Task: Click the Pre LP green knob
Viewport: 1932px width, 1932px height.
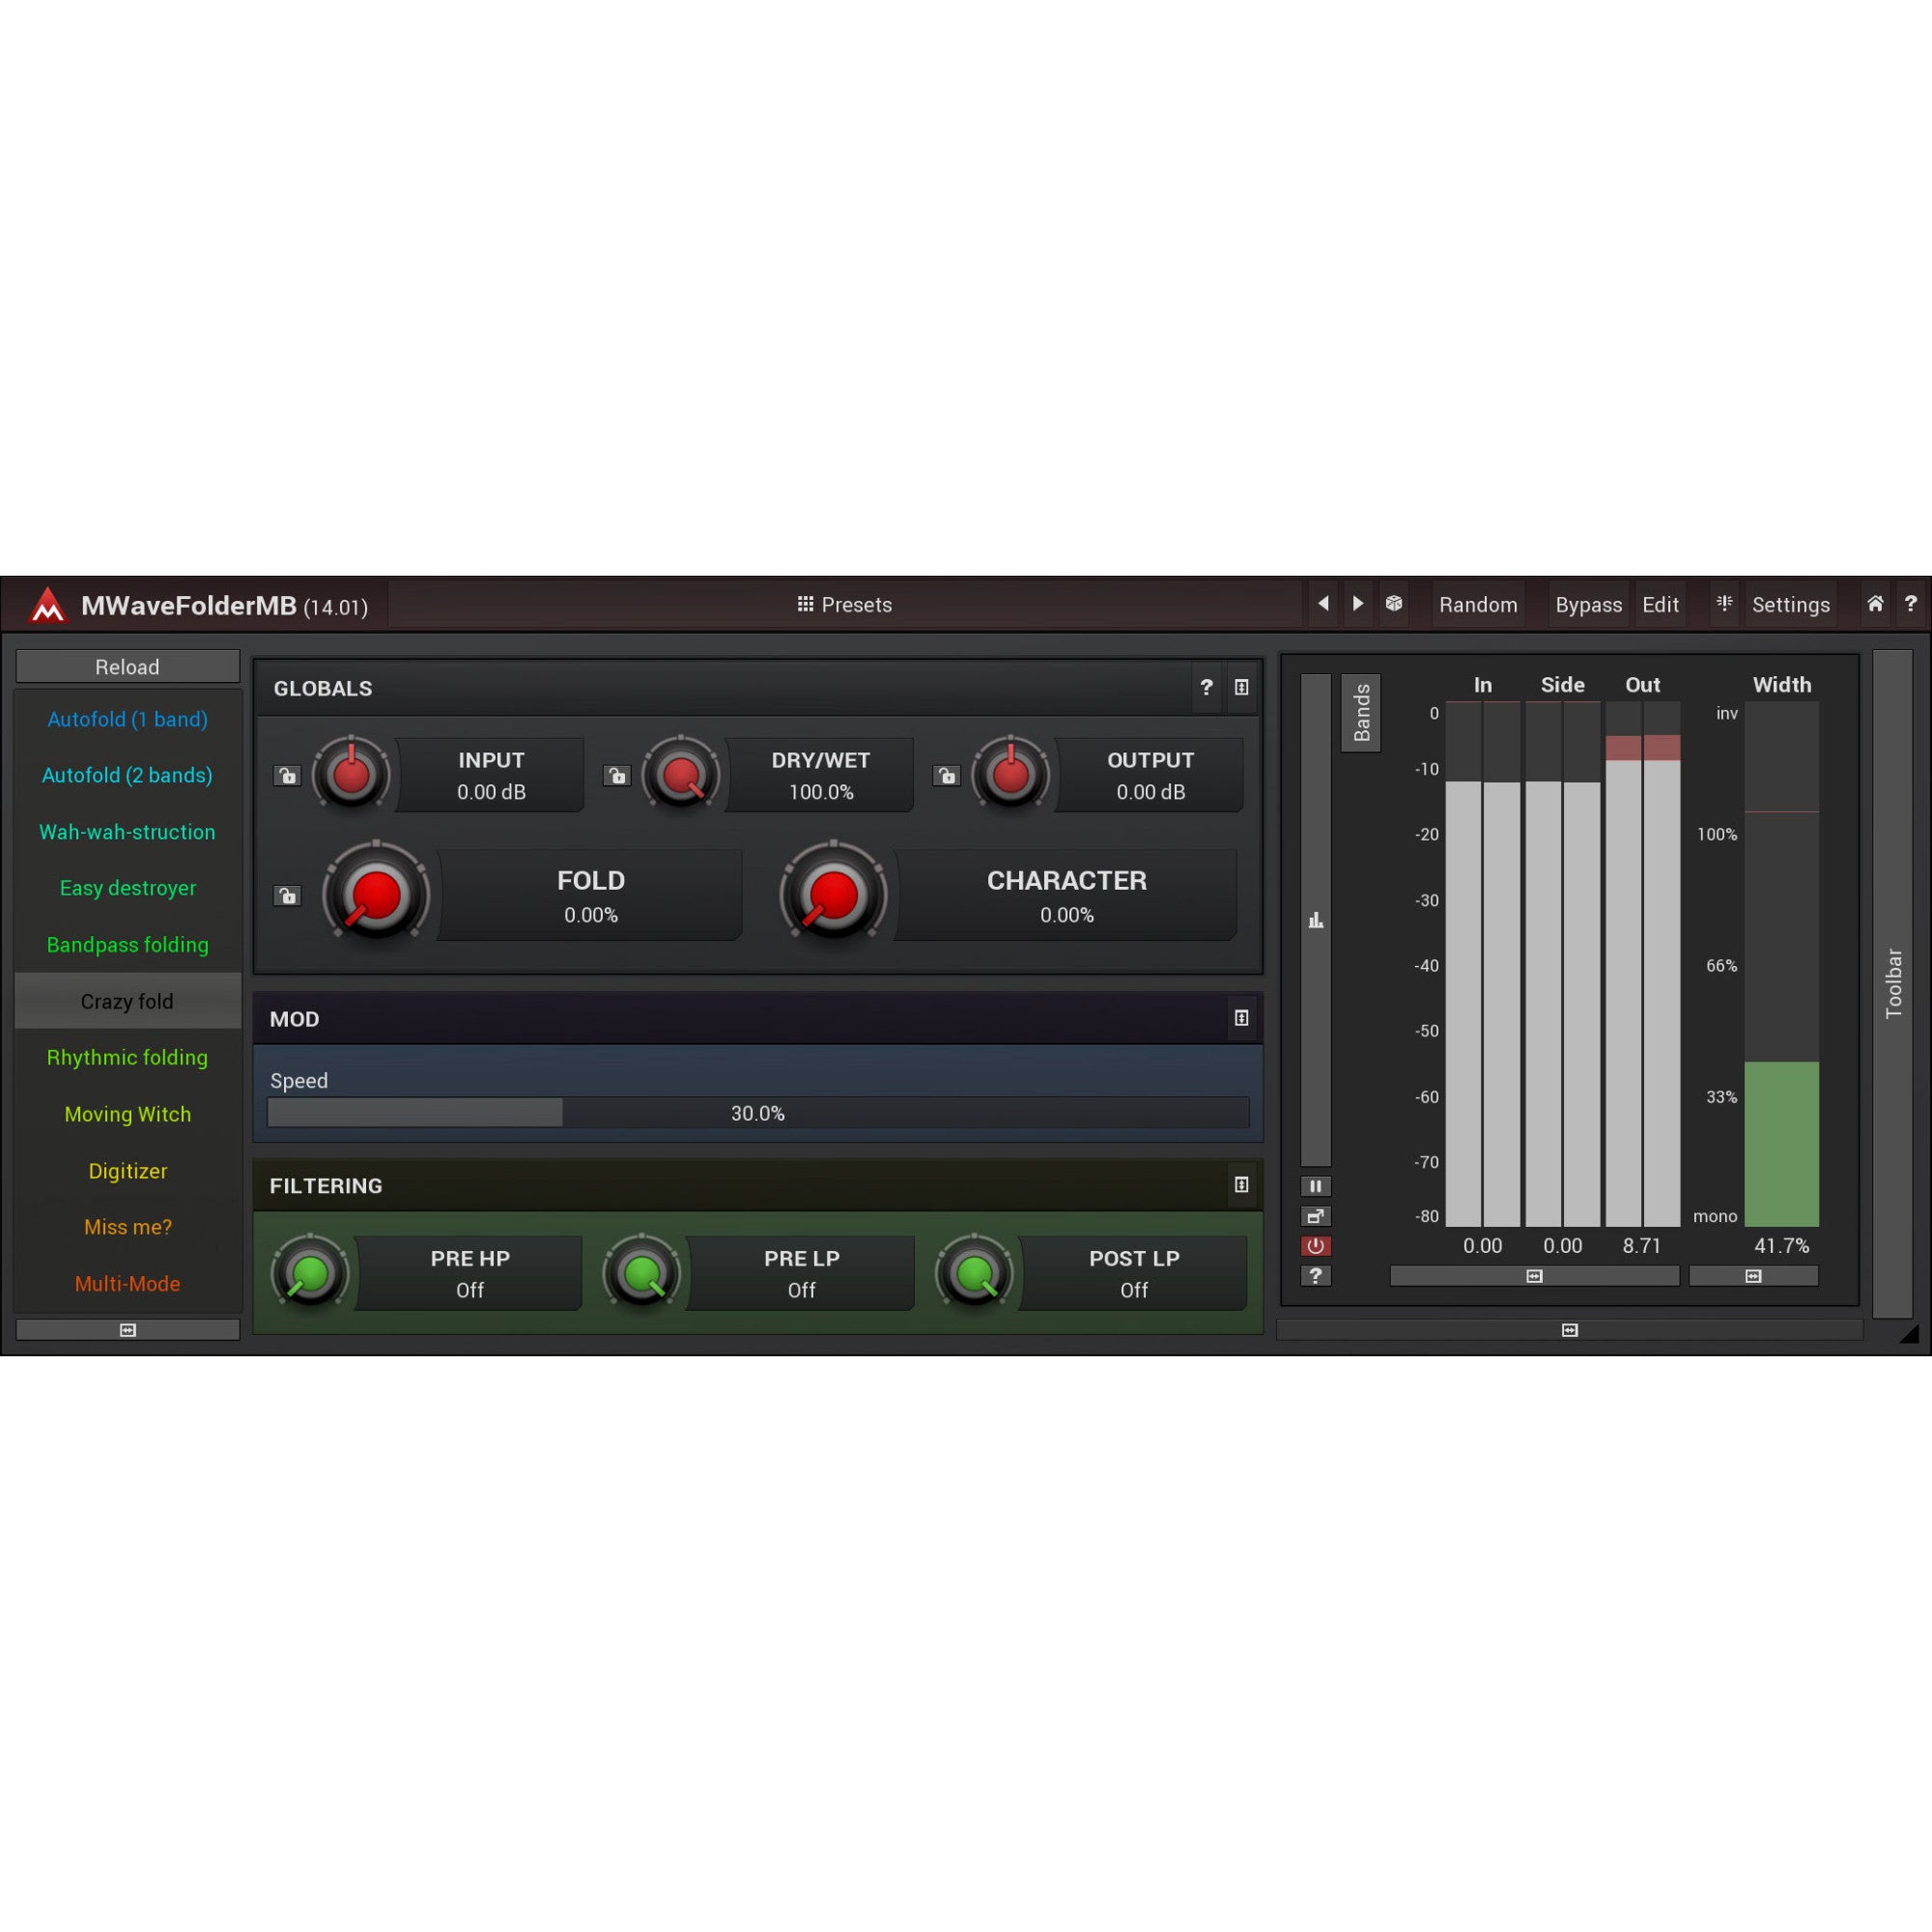Action: pos(641,1272)
